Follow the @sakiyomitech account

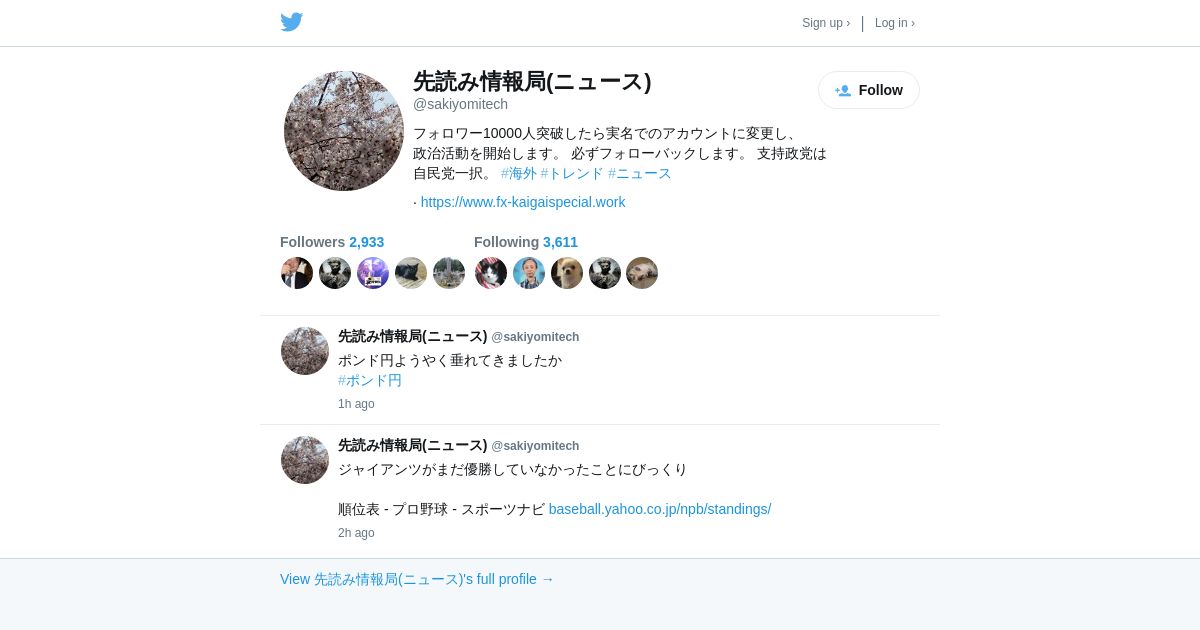[869, 90]
